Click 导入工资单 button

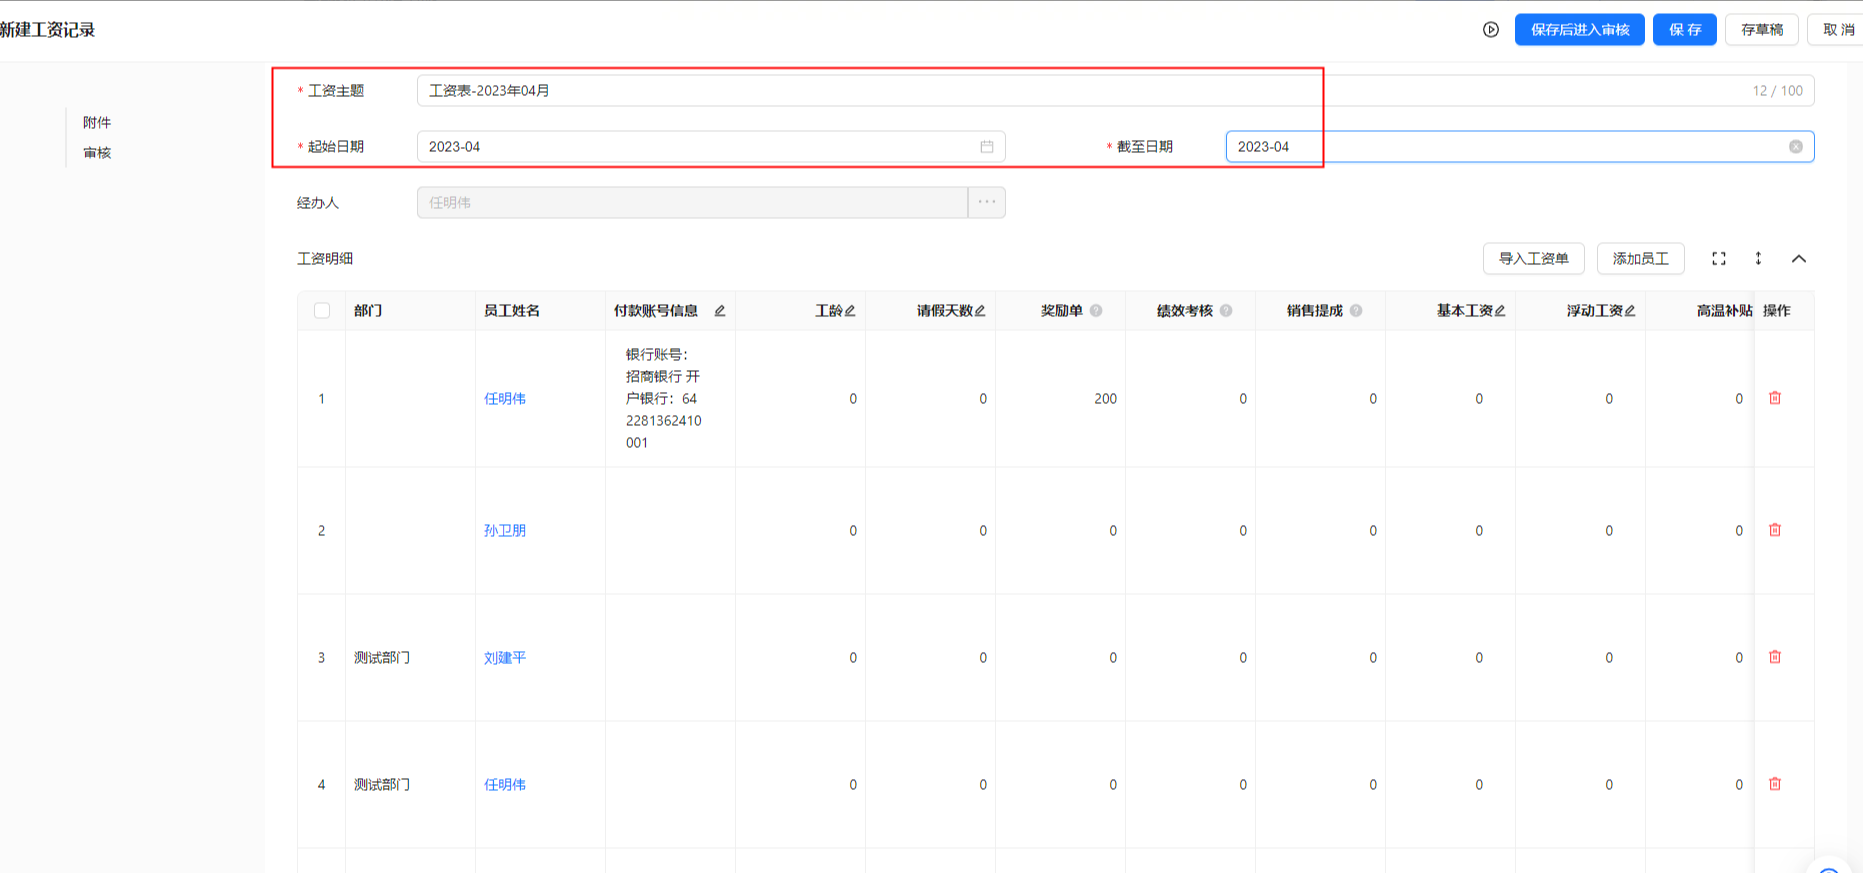coord(1534,259)
